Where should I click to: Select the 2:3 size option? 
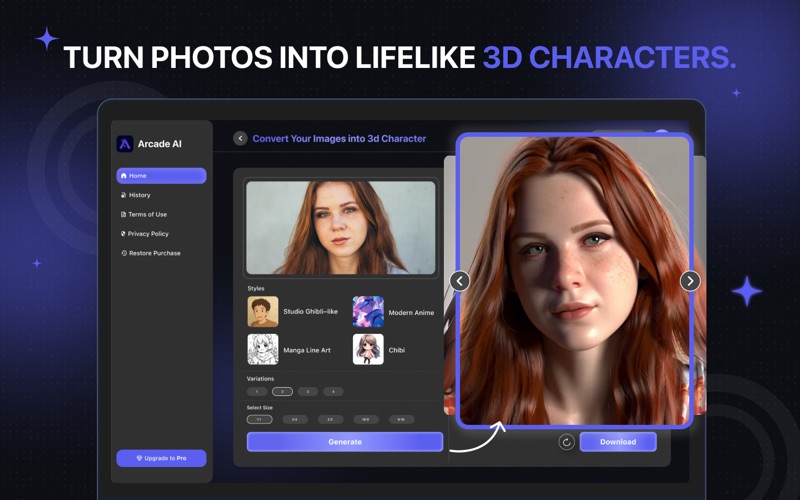tap(331, 419)
